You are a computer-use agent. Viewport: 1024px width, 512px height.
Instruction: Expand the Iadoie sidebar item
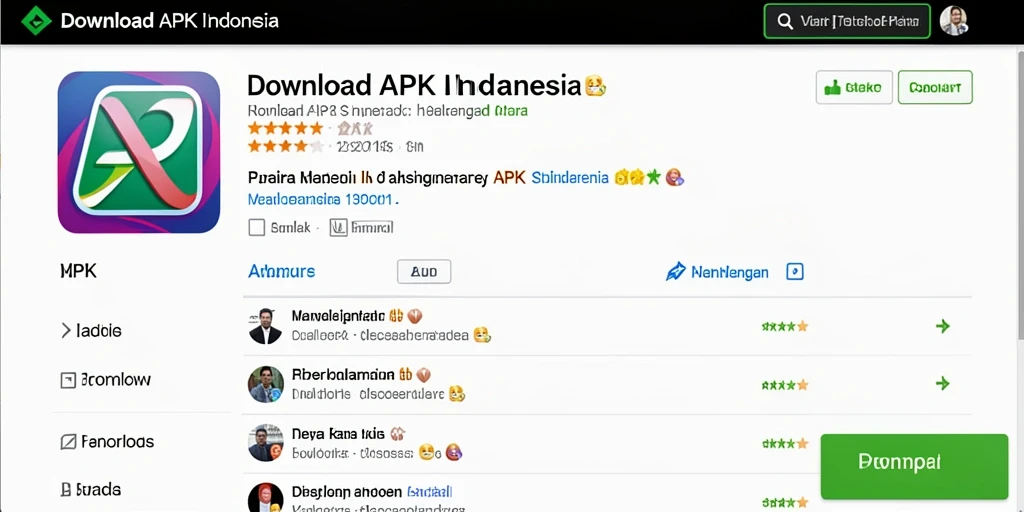pos(91,330)
